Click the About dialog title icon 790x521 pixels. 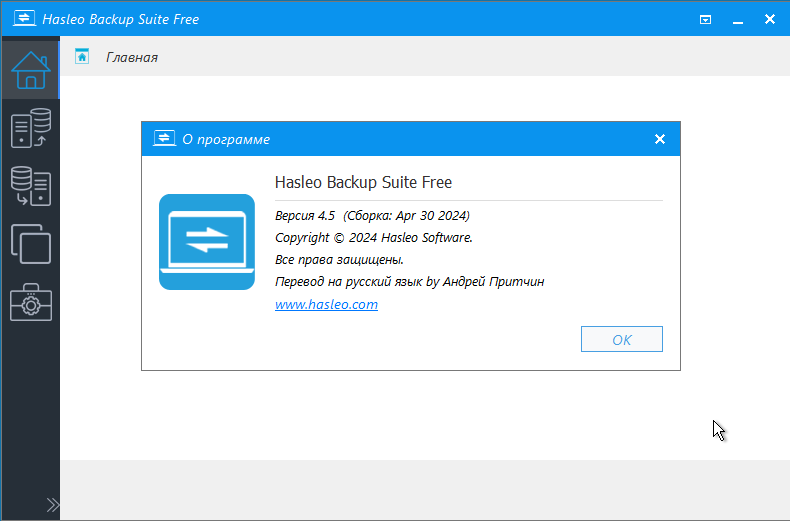[164, 139]
